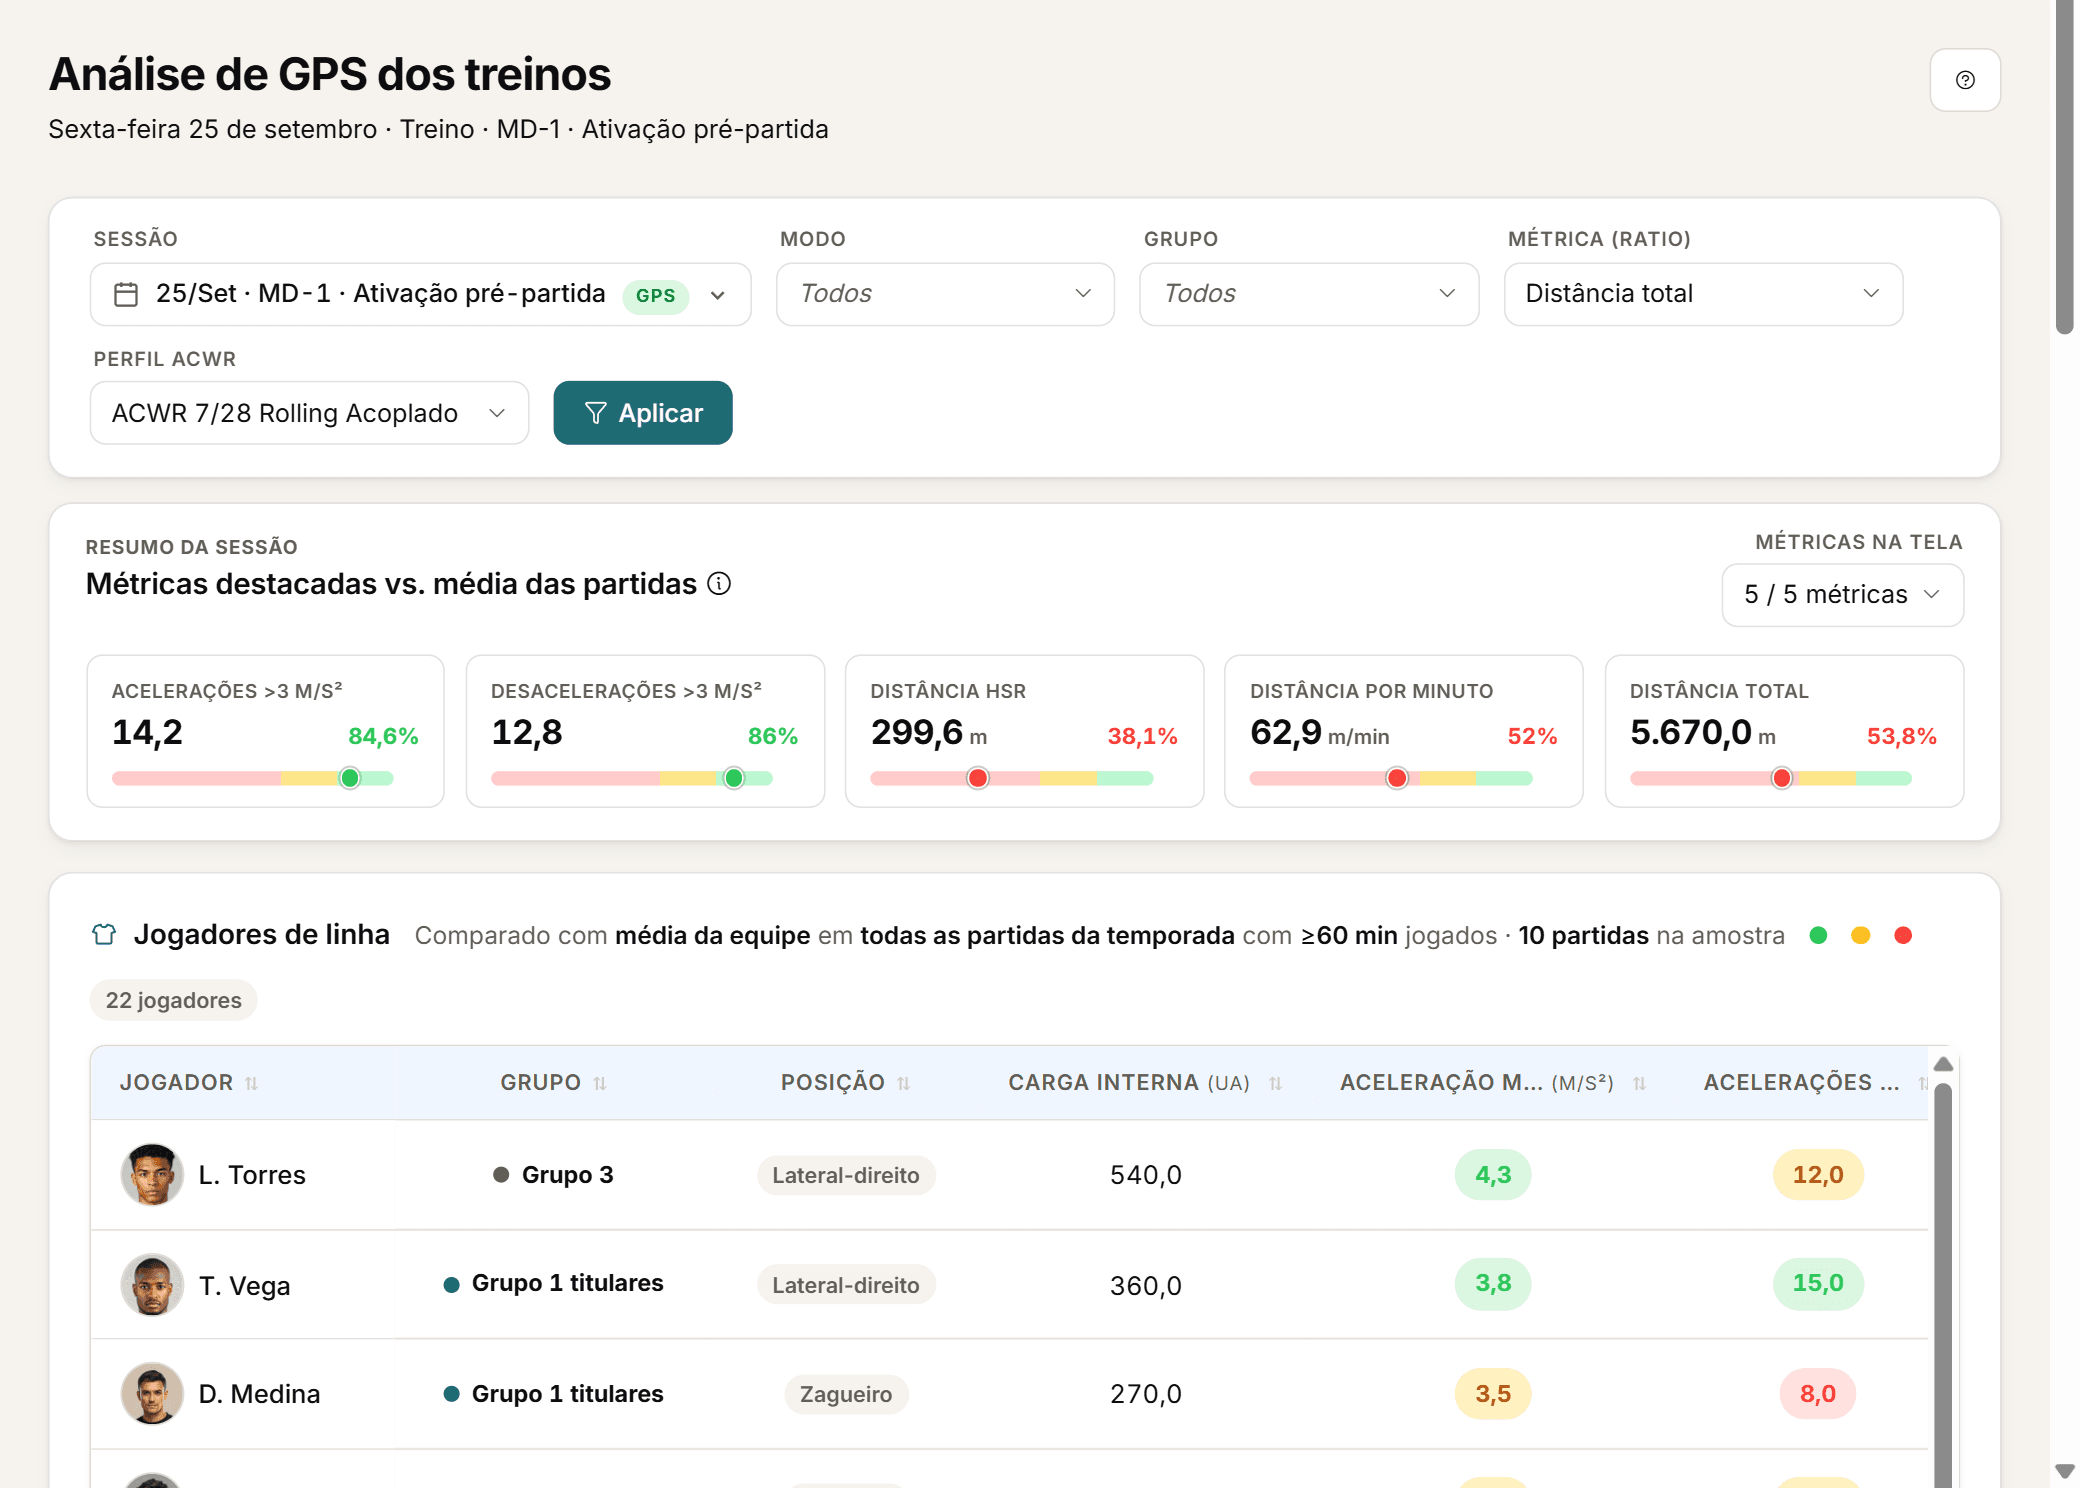Click L. Torres player avatar
The image size is (2080, 1488).
(152, 1174)
